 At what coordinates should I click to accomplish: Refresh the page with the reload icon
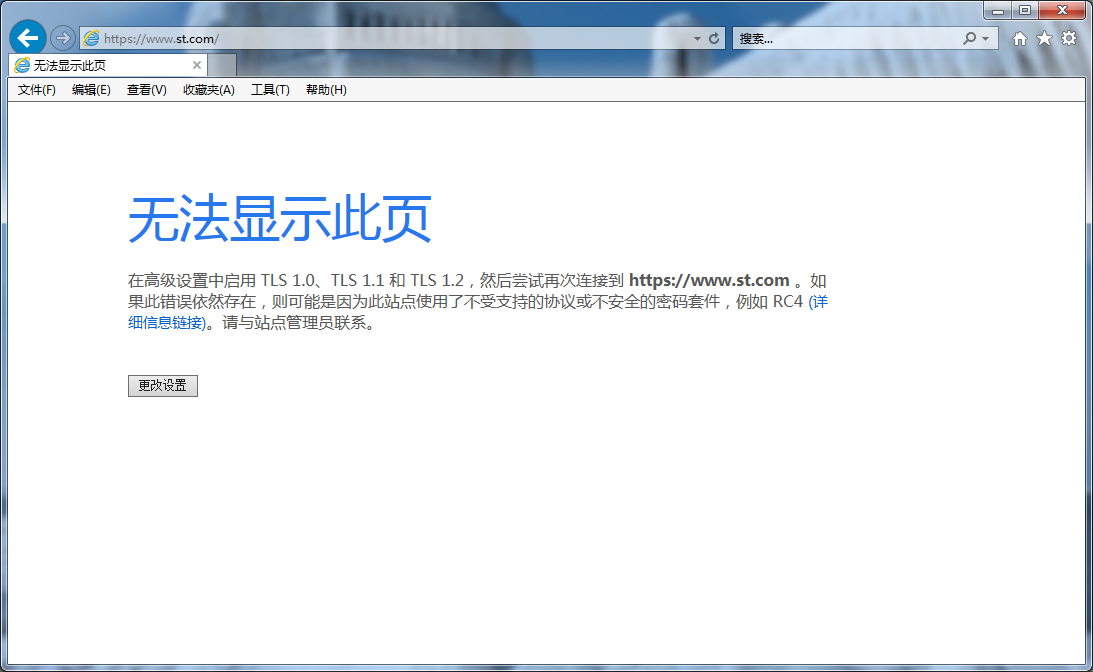(714, 39)
